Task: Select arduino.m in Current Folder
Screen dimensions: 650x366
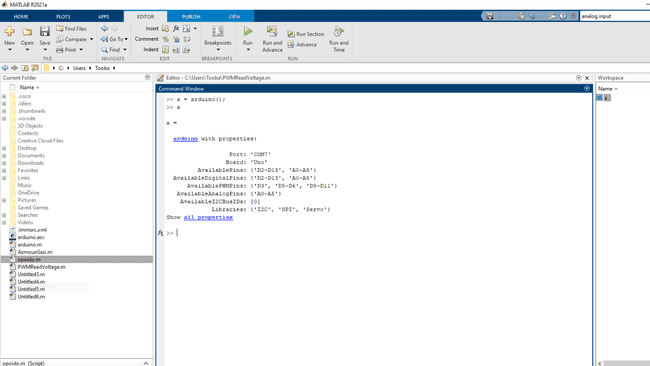Action: pyautogui.click(x=29, y=245)
